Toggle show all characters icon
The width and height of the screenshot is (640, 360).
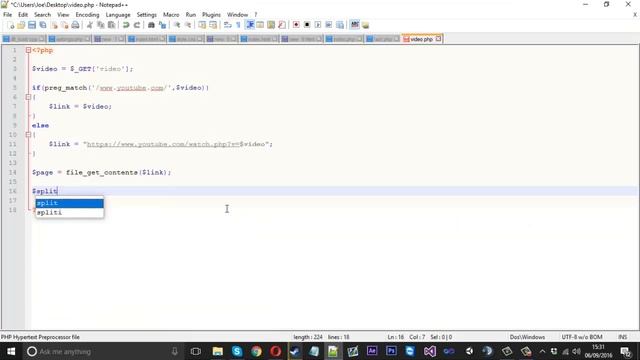pyautogui.click(x=238, y=25)
